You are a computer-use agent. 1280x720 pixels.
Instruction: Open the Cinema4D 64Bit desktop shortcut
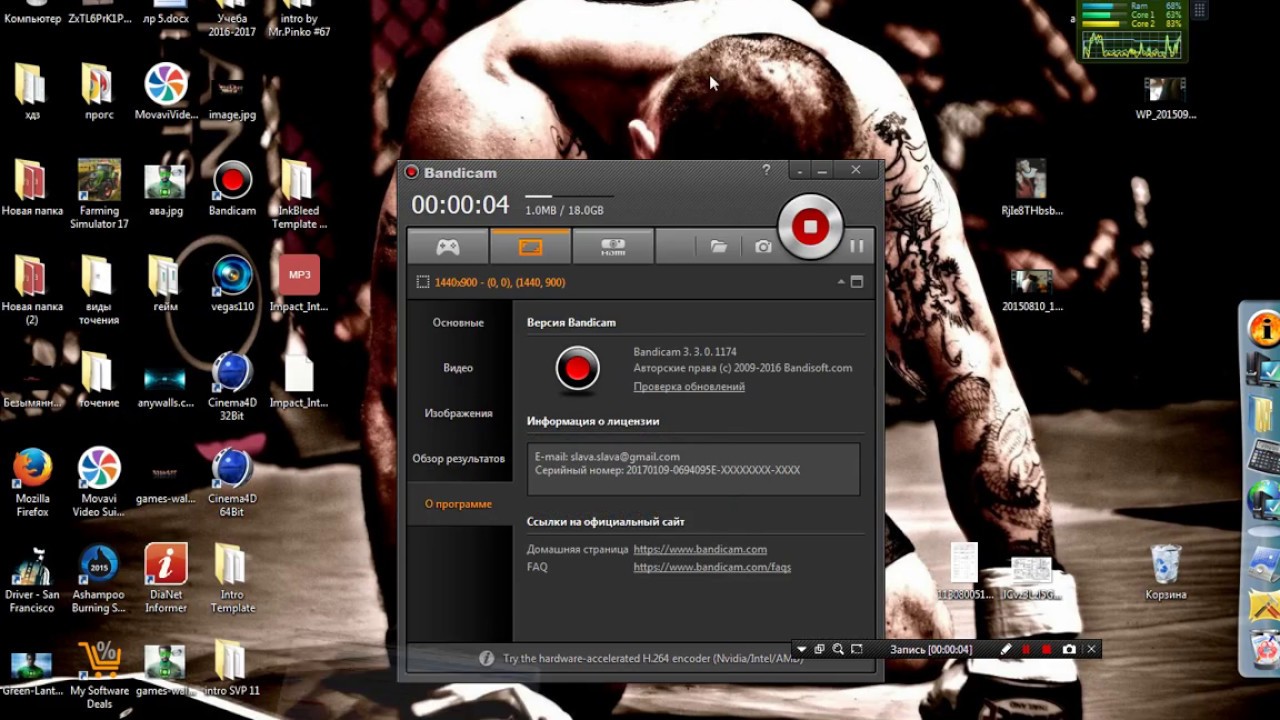tap(232, 483)
